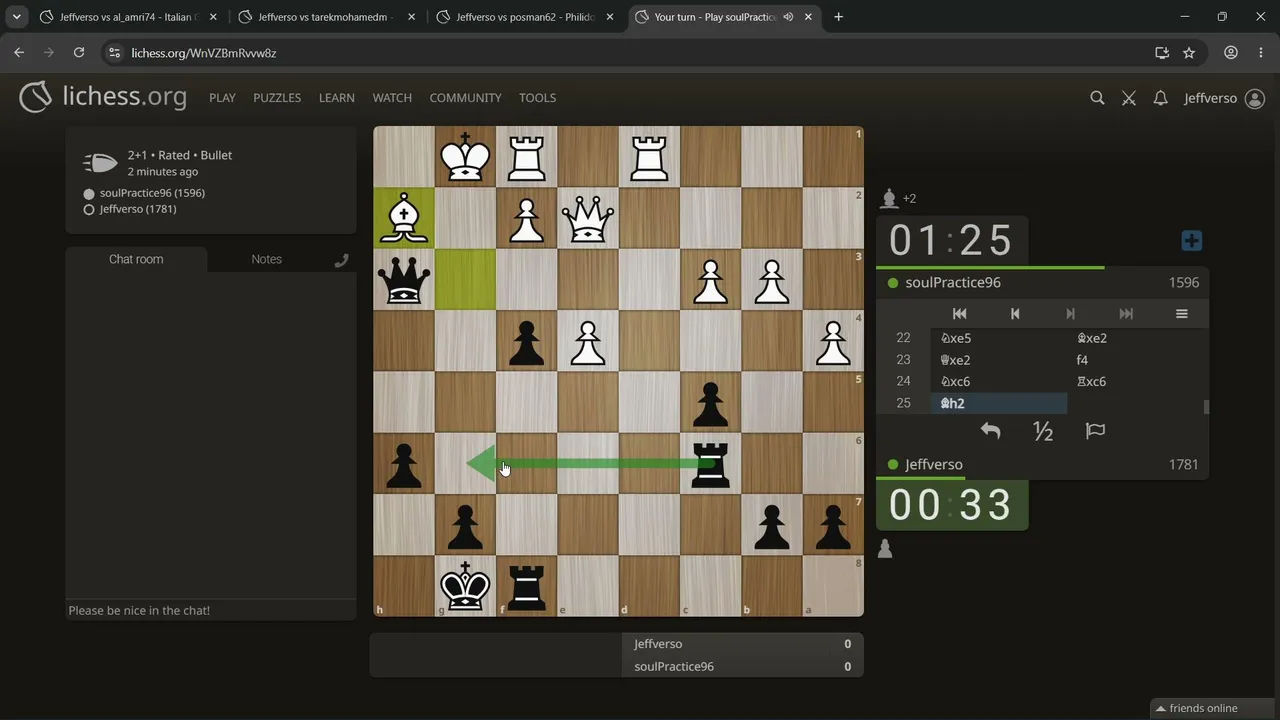Open the WATCH menu

[x=392, y=98]
